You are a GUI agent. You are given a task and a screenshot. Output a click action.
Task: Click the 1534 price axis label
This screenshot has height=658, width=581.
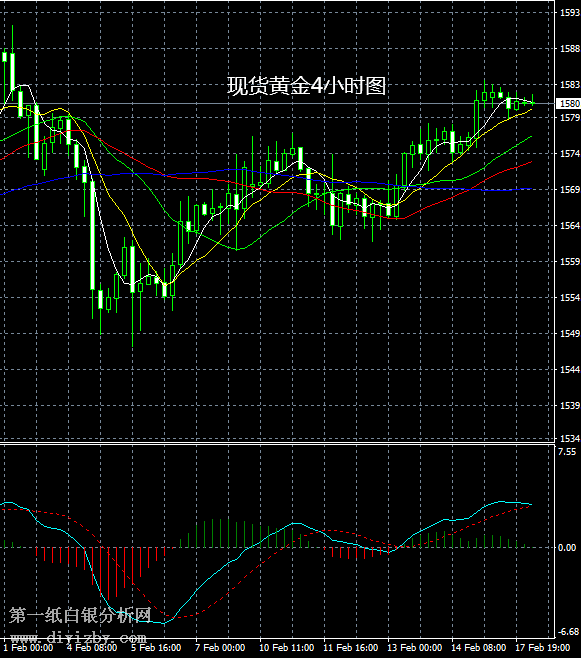coord(570,439)
